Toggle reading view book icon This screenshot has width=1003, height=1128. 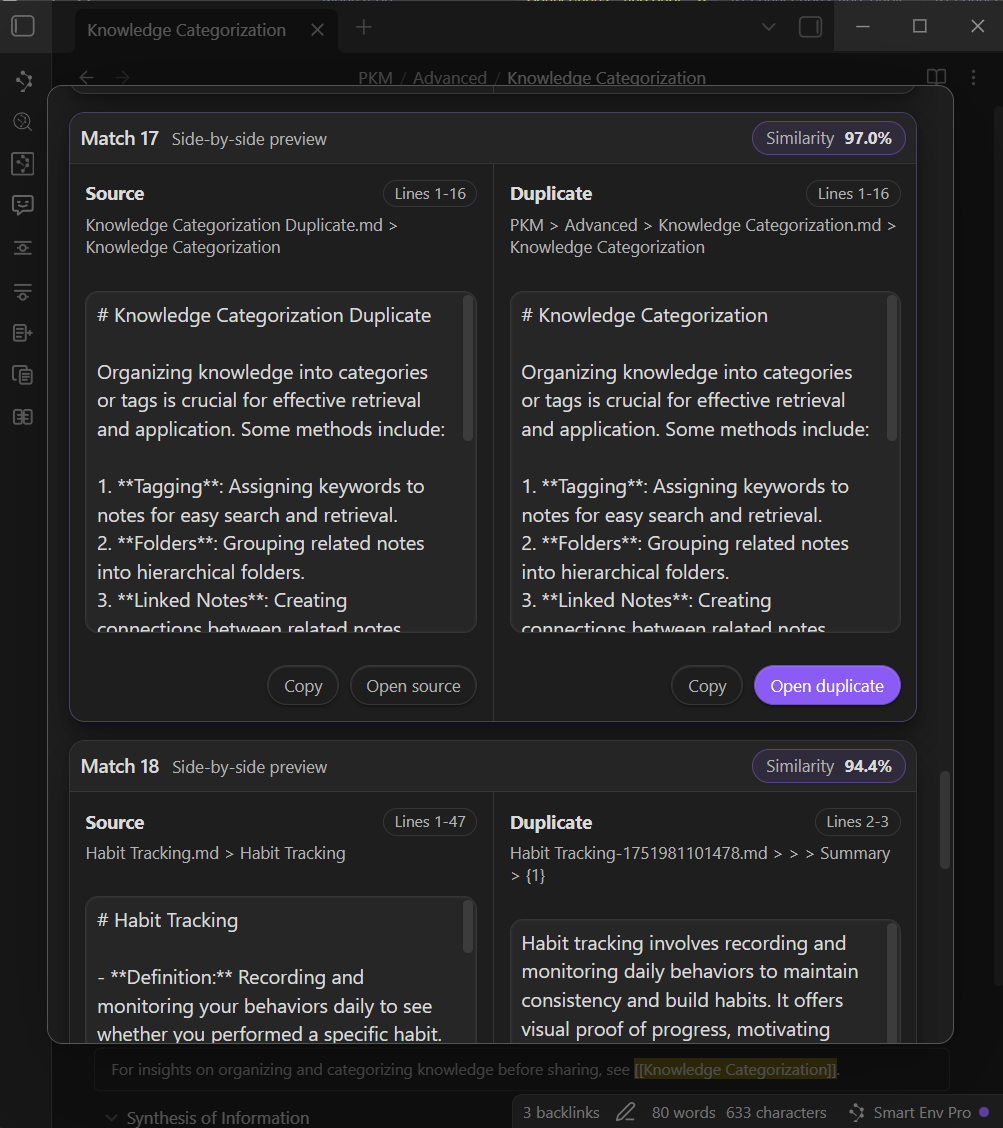pyautogui.click(x=936, y=78)
